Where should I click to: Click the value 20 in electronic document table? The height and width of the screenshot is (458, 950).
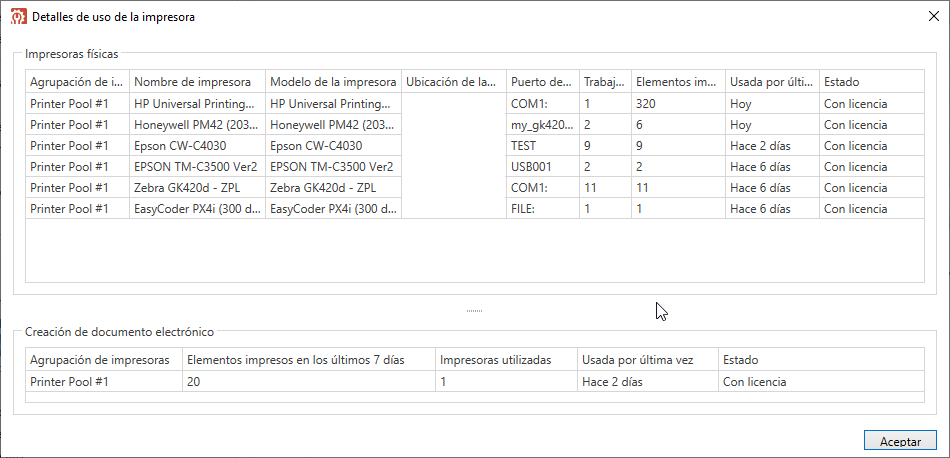(x=309, y=382)
